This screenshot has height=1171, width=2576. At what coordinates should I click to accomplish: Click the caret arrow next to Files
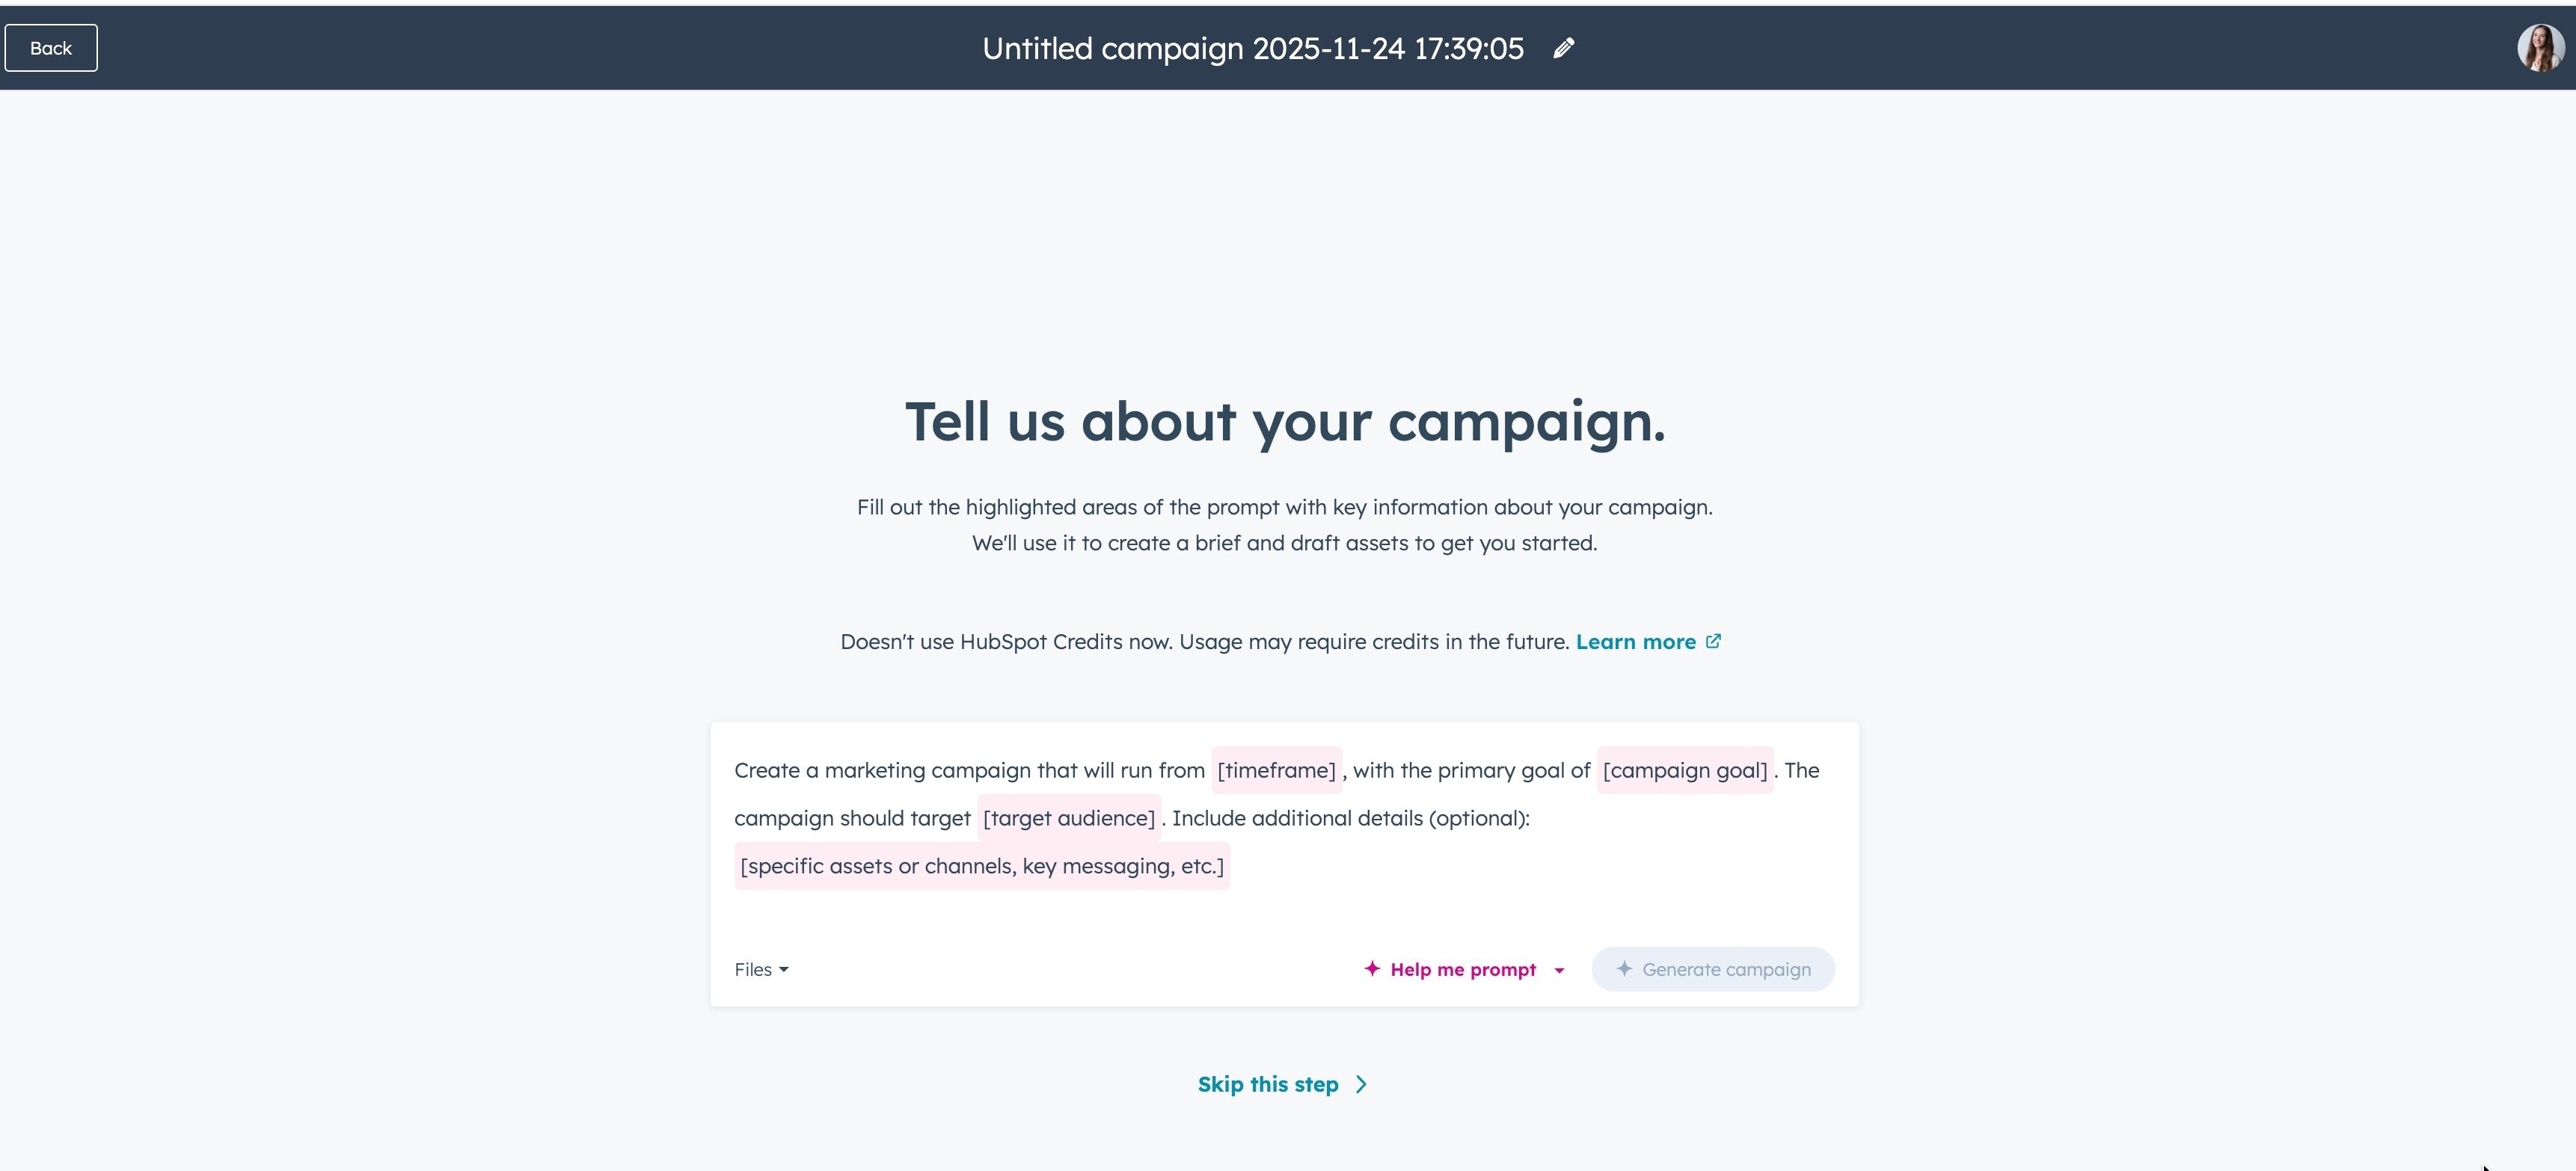click(784, 969)
